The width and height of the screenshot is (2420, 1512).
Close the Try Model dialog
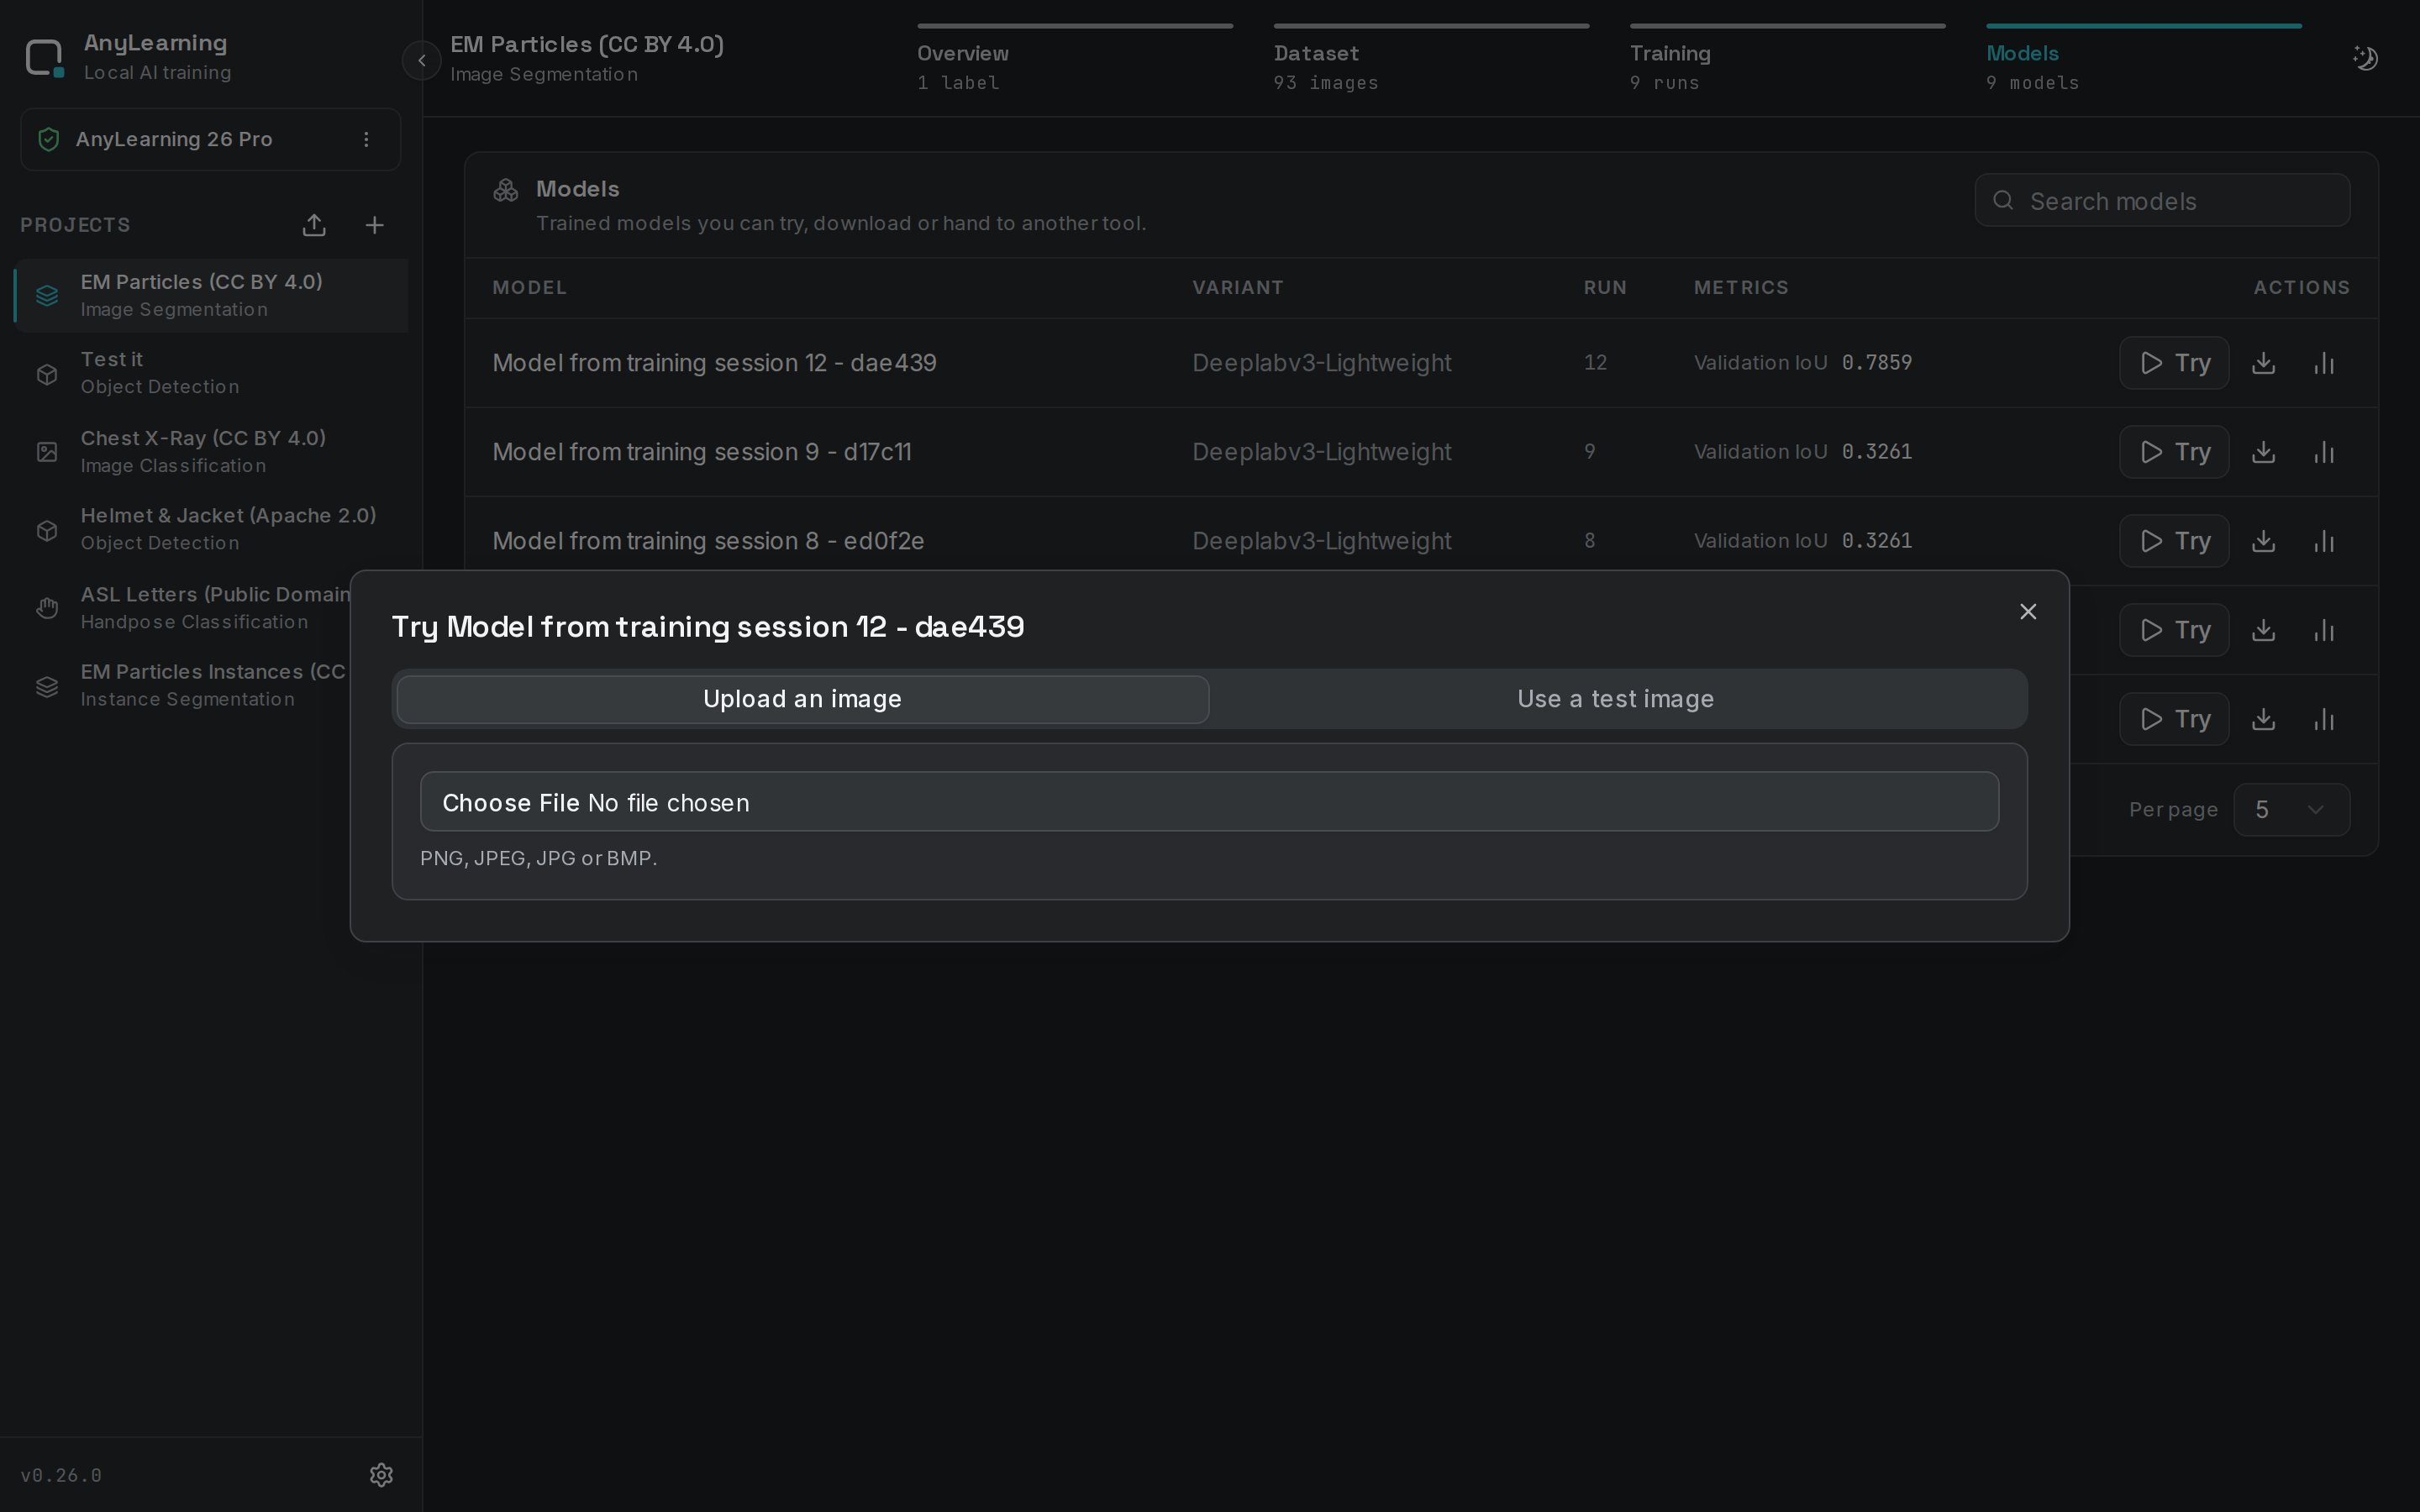coord(2027,611)
